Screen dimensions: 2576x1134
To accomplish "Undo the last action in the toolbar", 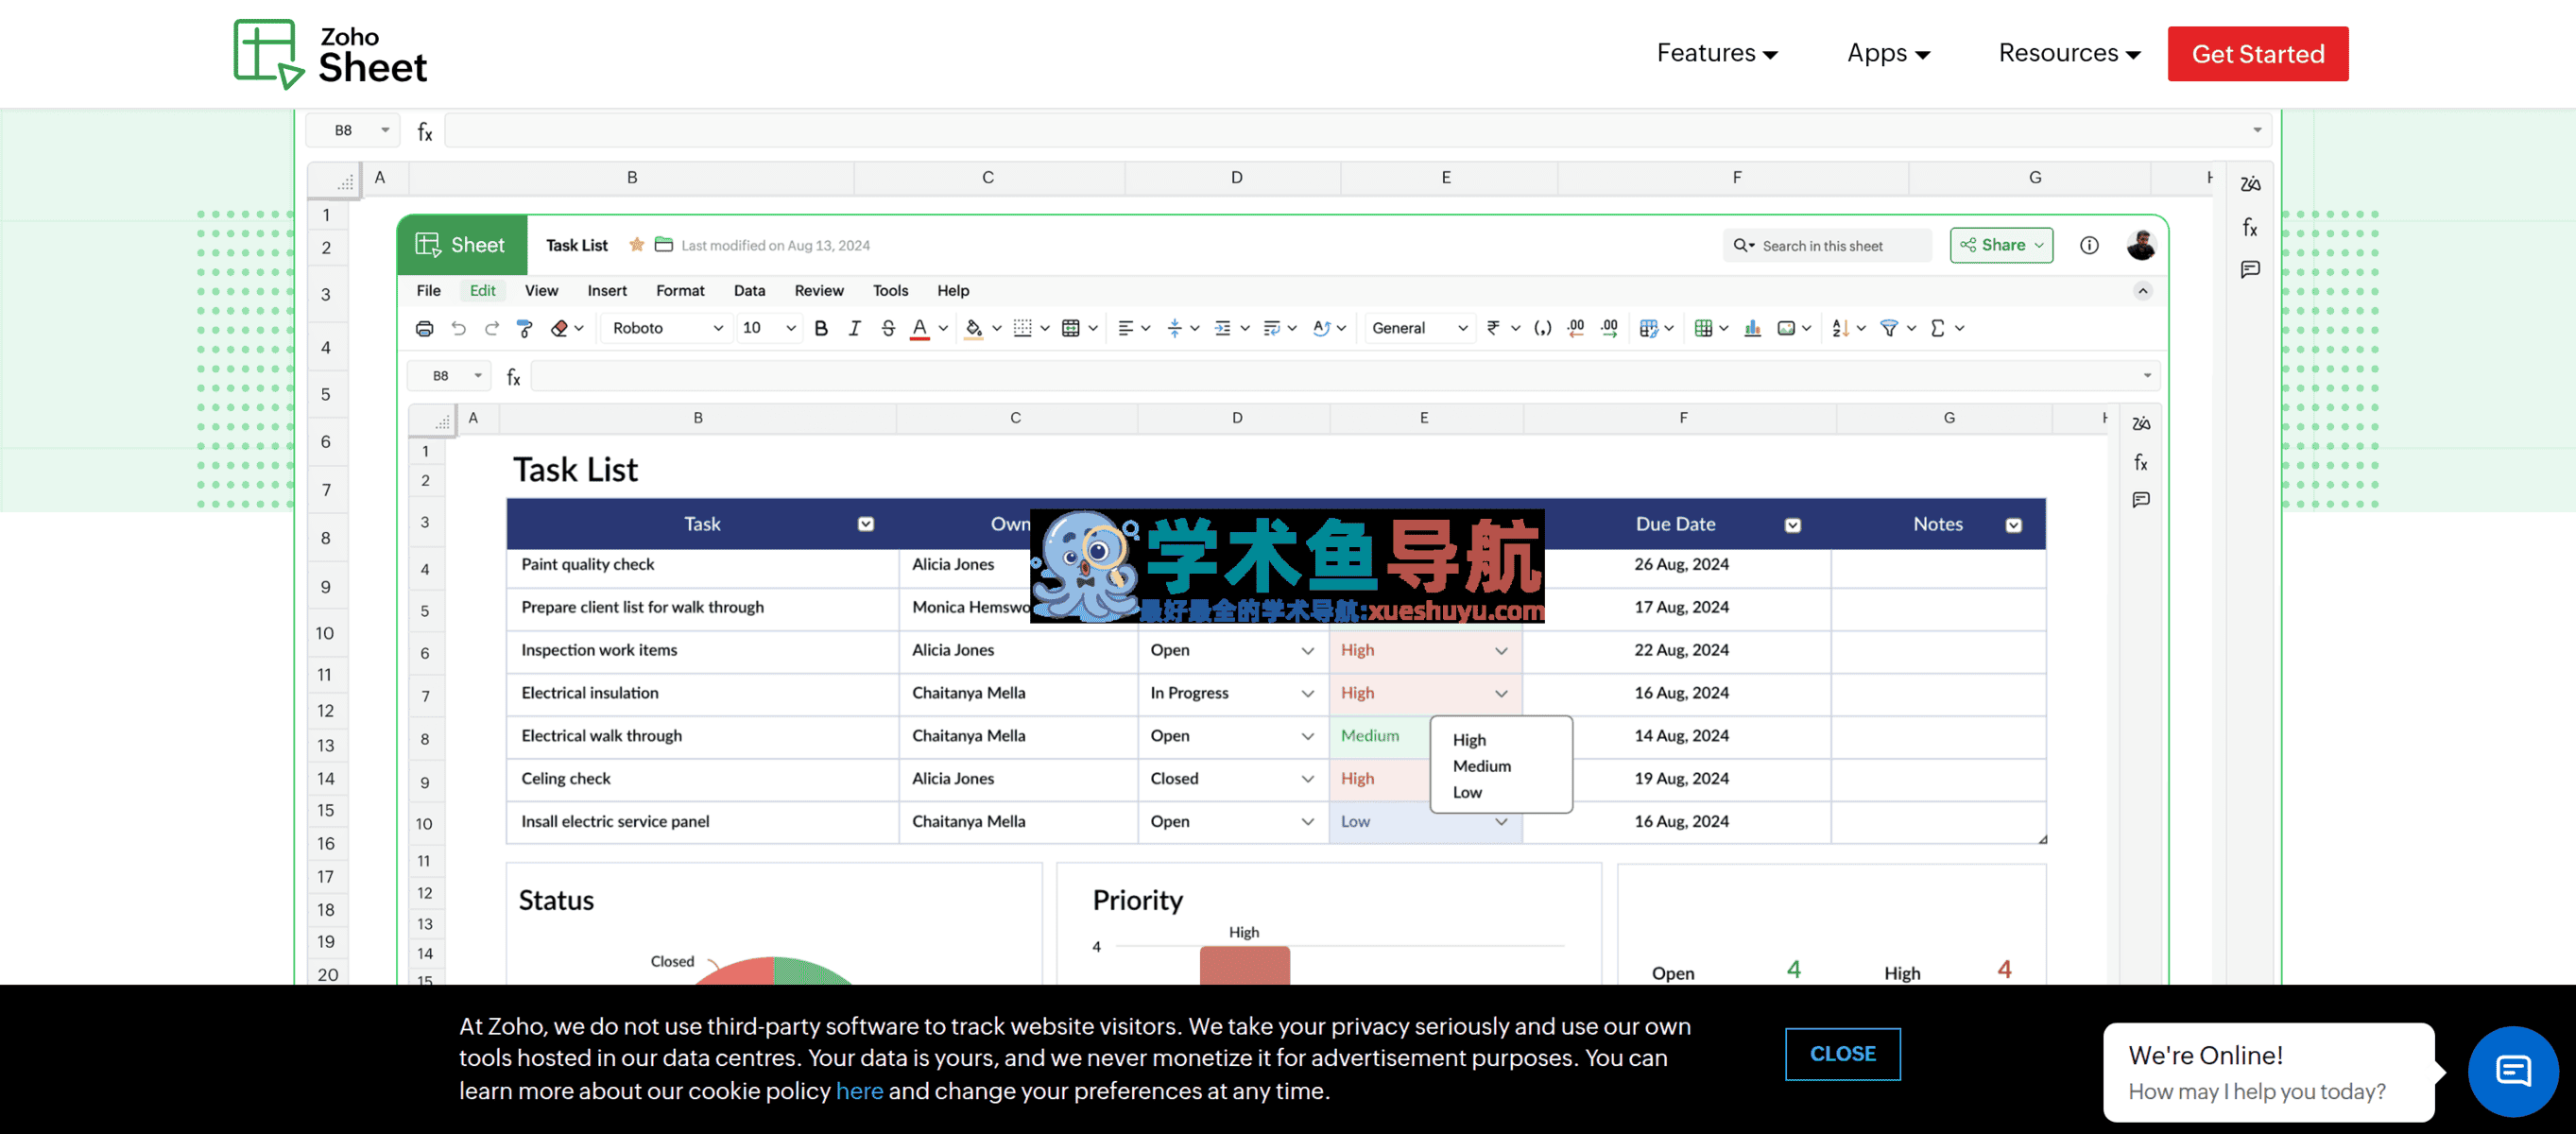I will coord(458,328).
